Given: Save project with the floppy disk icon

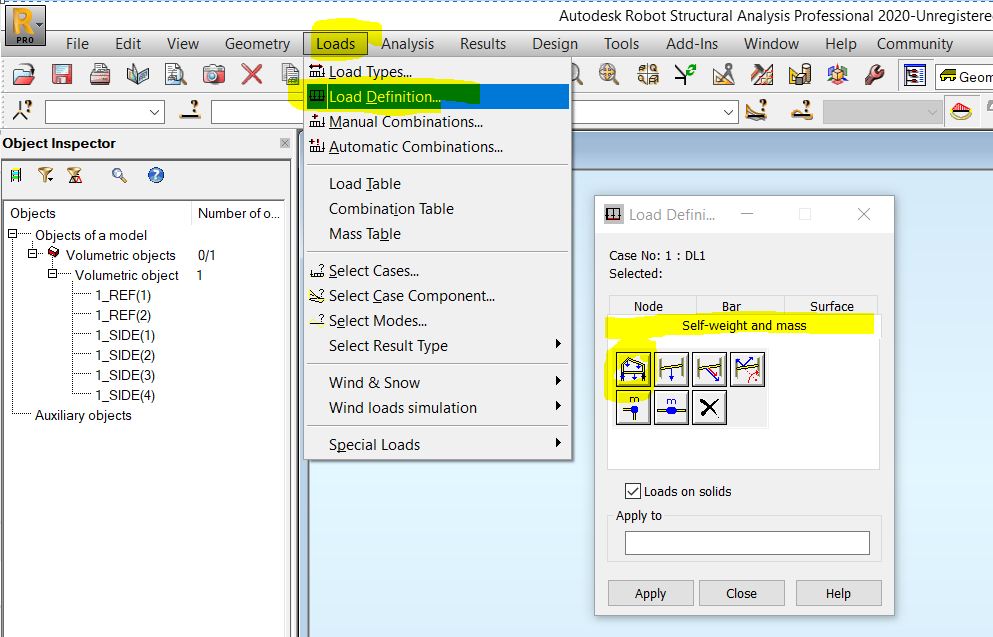Looking at the screenshot, I should (x=61, y=75).
